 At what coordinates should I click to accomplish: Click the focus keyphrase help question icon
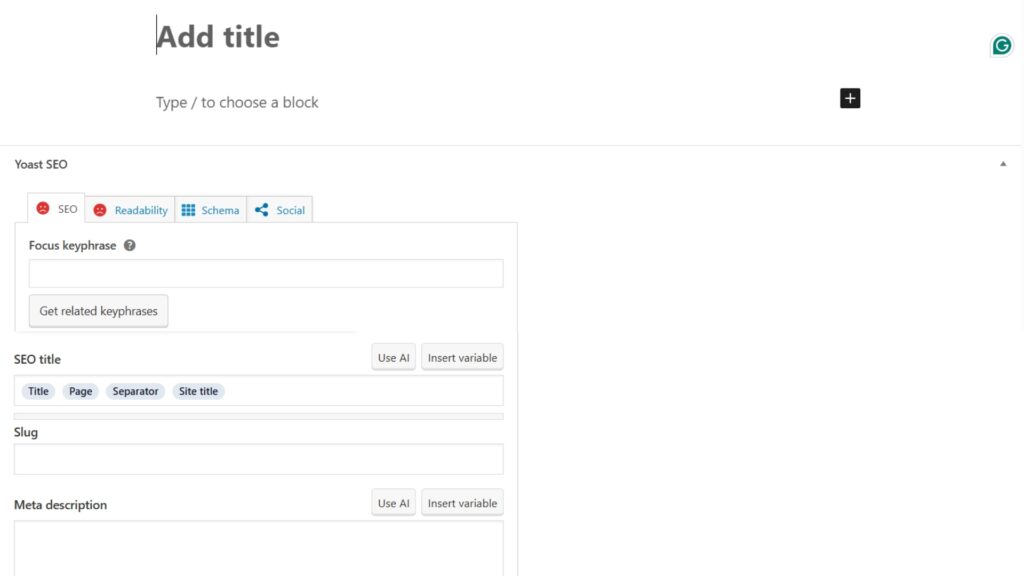click(130, 245)
